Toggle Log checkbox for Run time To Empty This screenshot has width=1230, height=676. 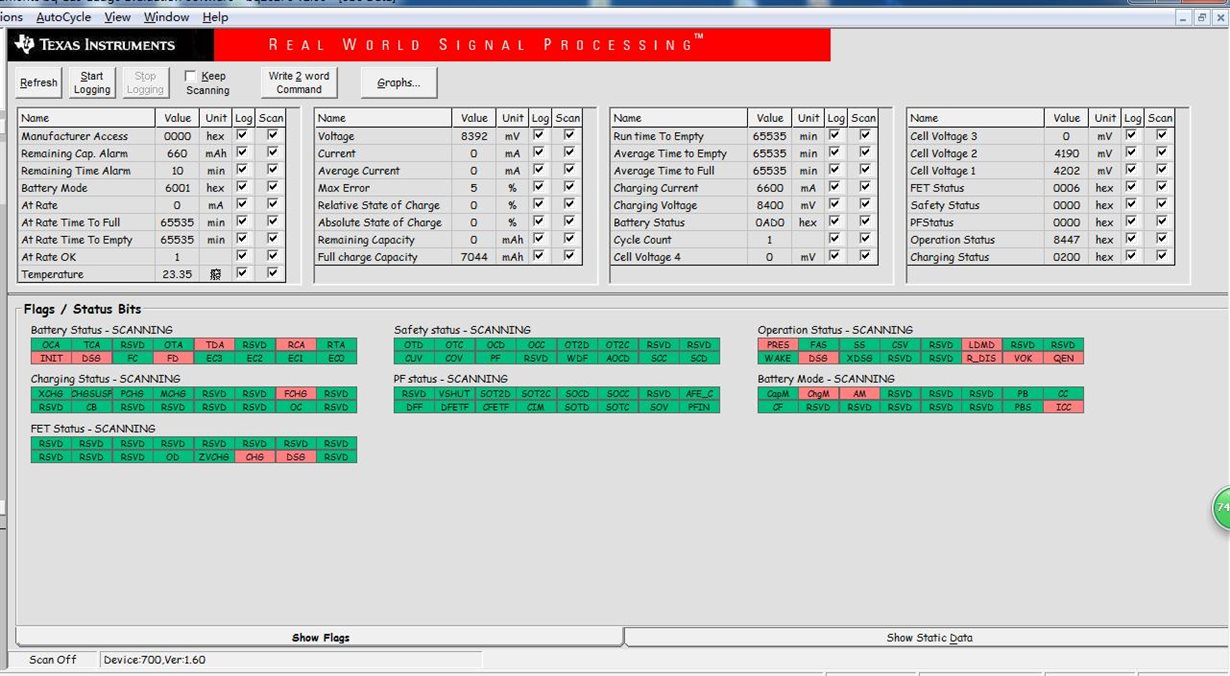click(836, 136)
